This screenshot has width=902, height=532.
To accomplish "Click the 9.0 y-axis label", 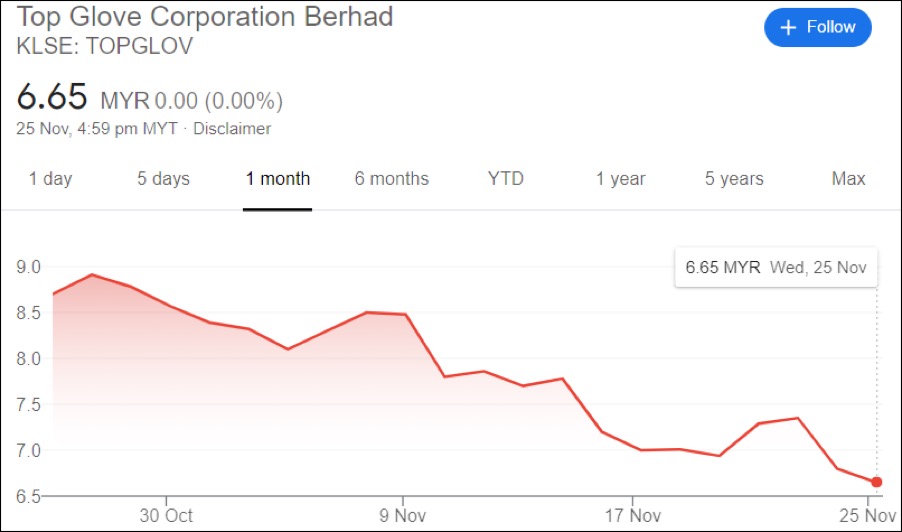I will (x=28, y=267).
